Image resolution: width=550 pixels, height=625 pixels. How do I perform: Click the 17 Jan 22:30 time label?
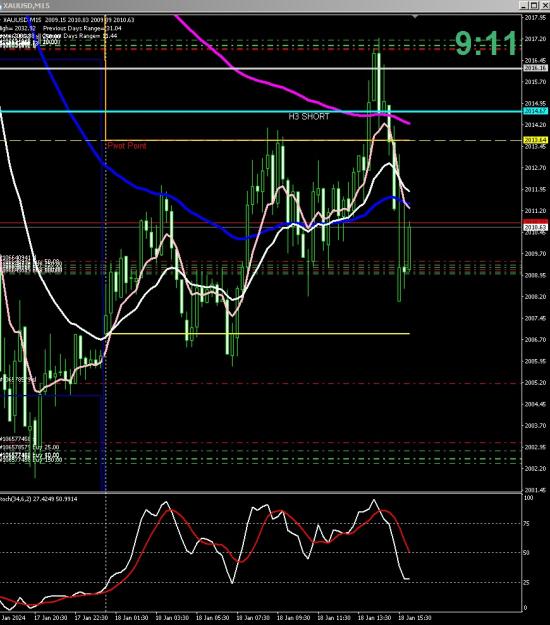point(91,618)
